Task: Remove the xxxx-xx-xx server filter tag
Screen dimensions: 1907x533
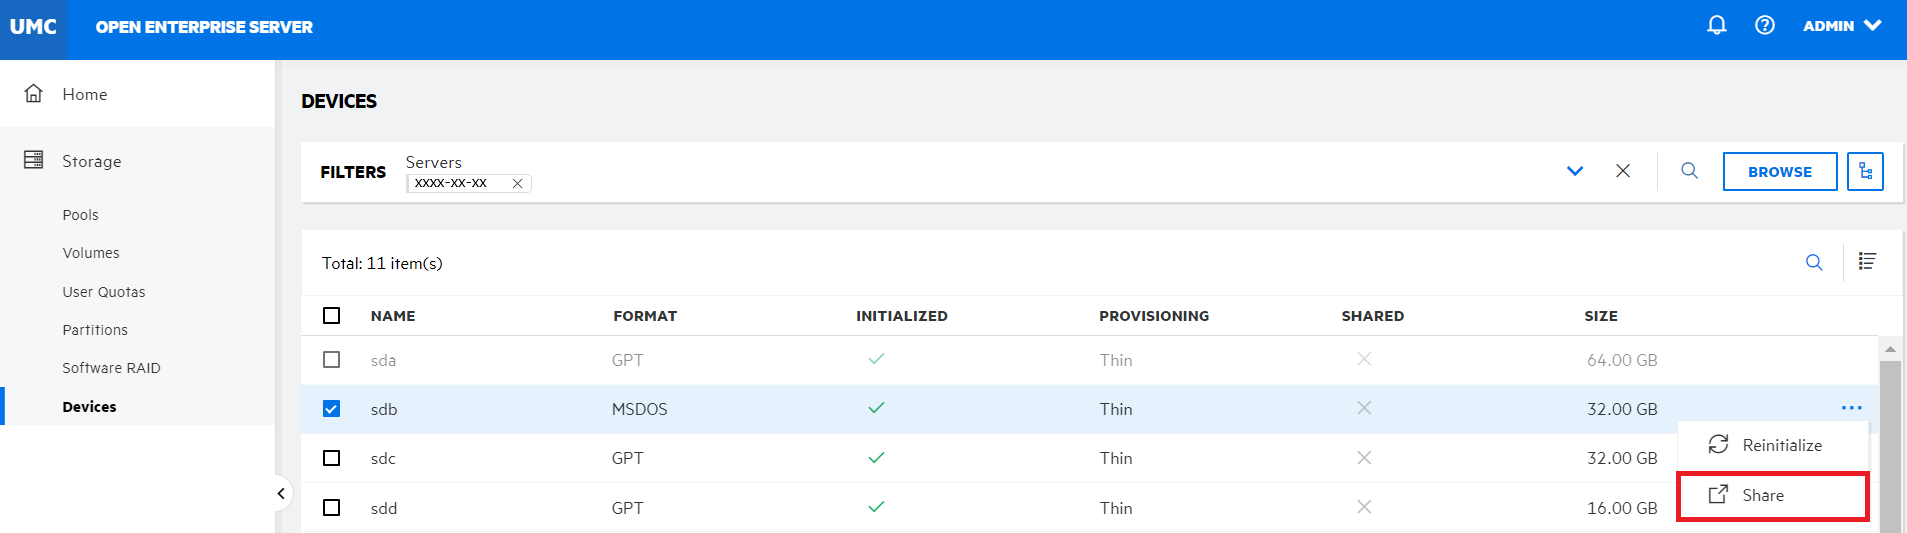Action: 517,184
